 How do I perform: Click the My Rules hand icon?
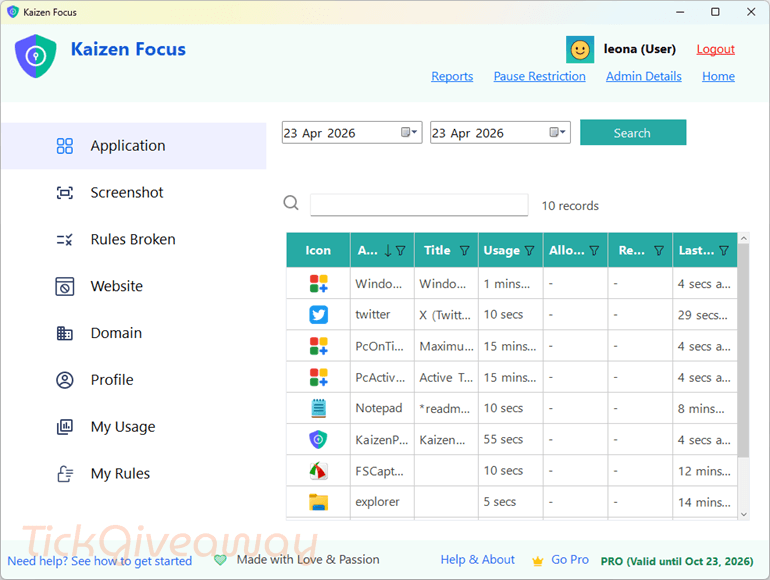pyautogui.click(x=65, y=474)
